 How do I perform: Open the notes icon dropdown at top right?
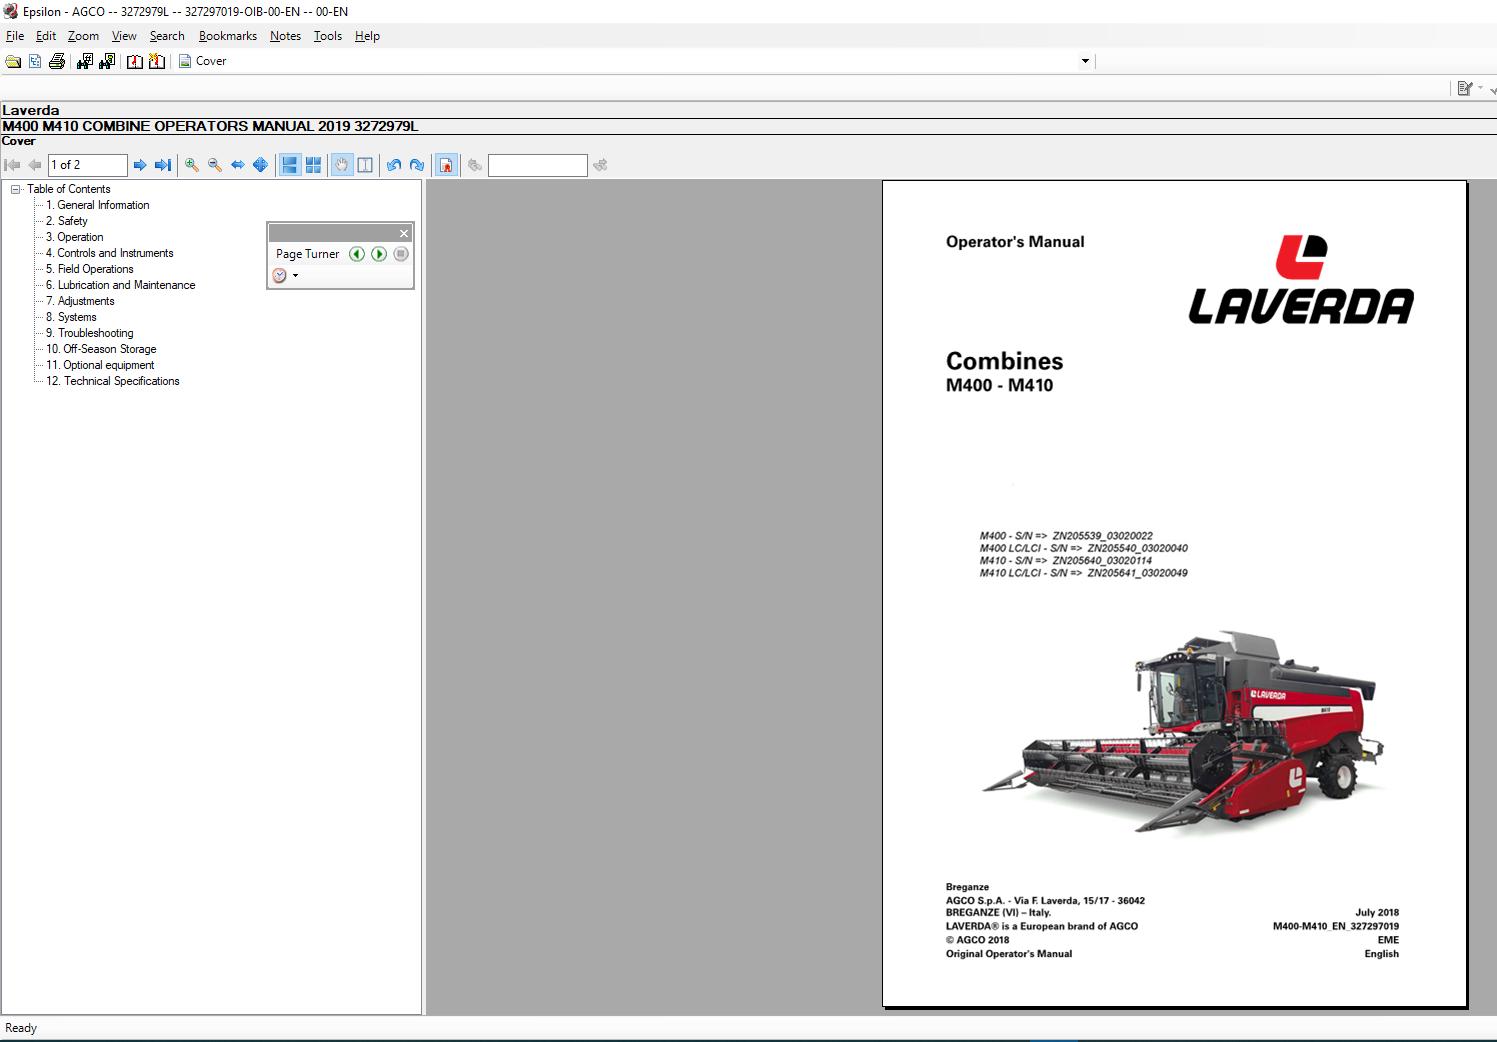click(x=1481, y=88)
